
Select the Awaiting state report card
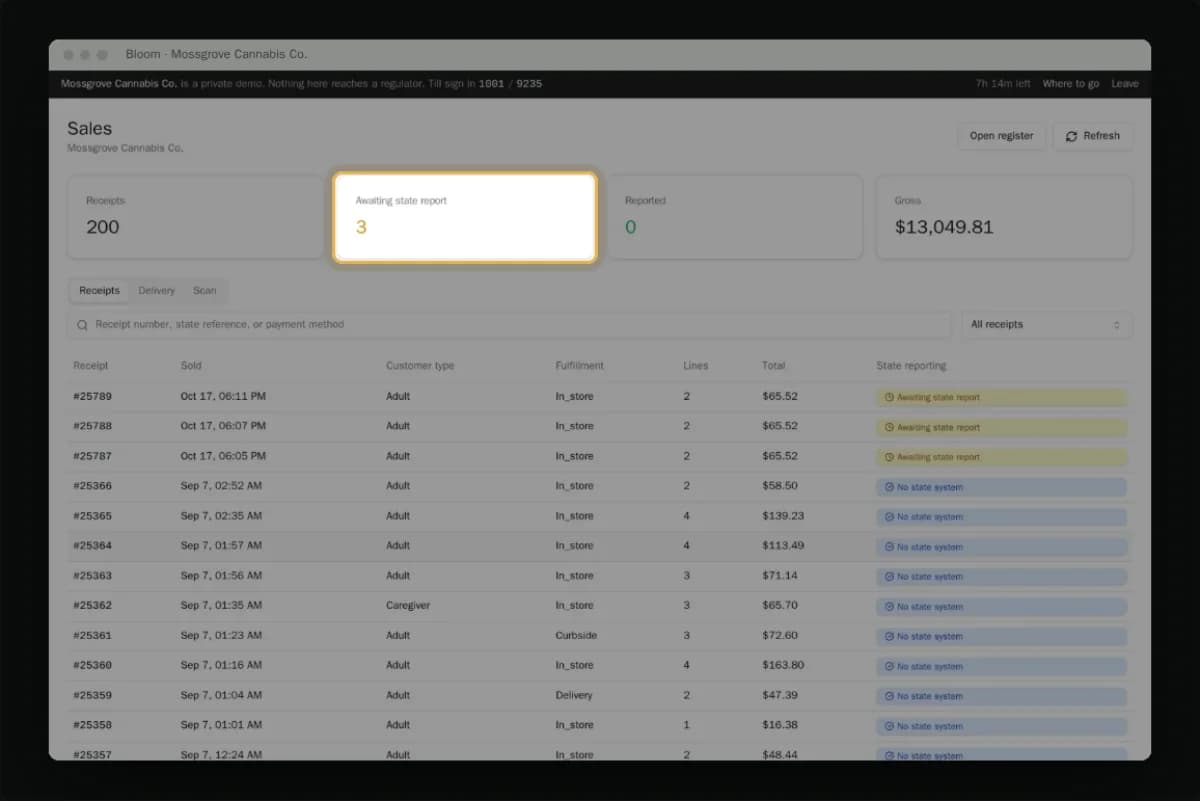465,218
